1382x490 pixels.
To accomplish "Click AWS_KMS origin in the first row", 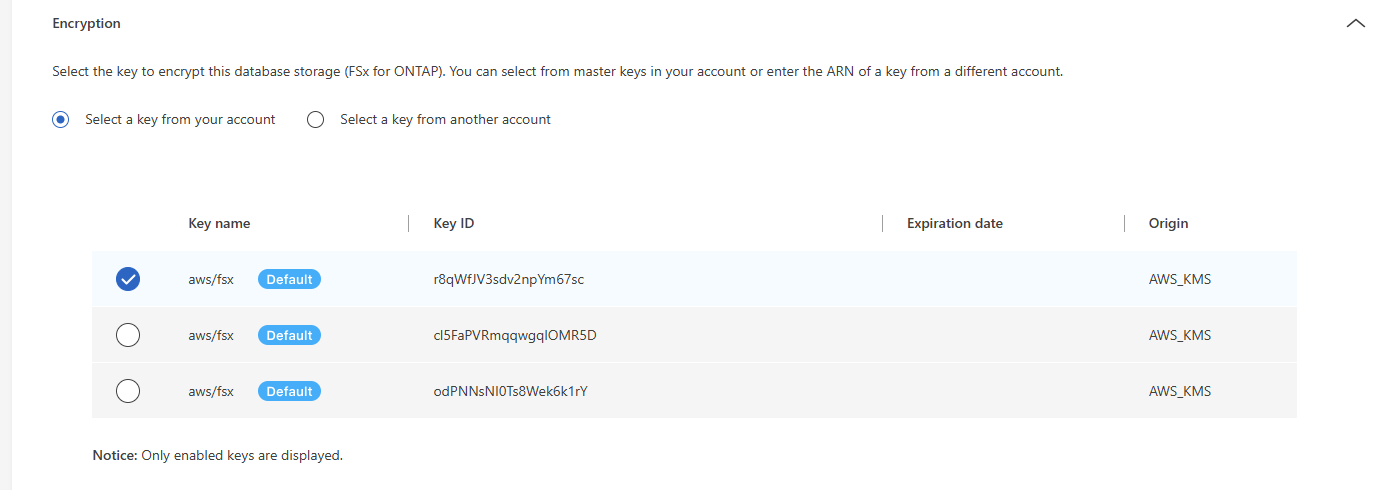I will click(x=1179, y=280).
